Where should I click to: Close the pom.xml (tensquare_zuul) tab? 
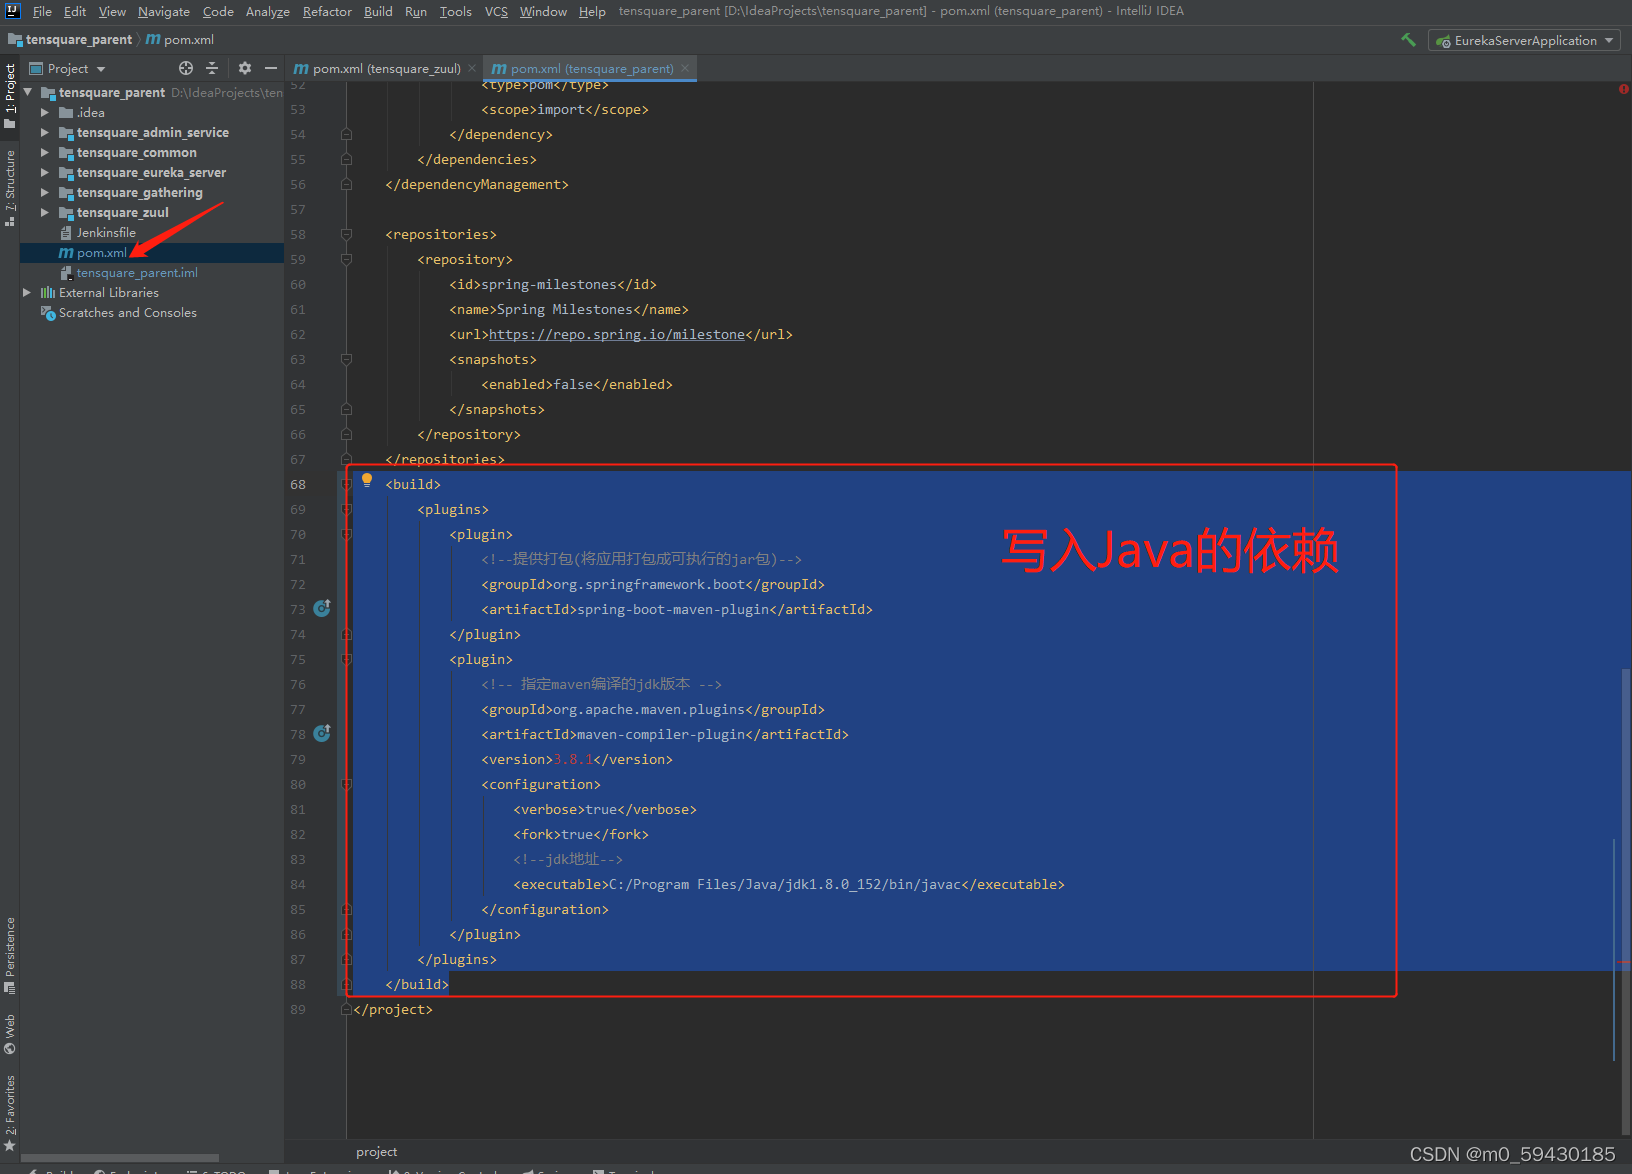[472, 68]
